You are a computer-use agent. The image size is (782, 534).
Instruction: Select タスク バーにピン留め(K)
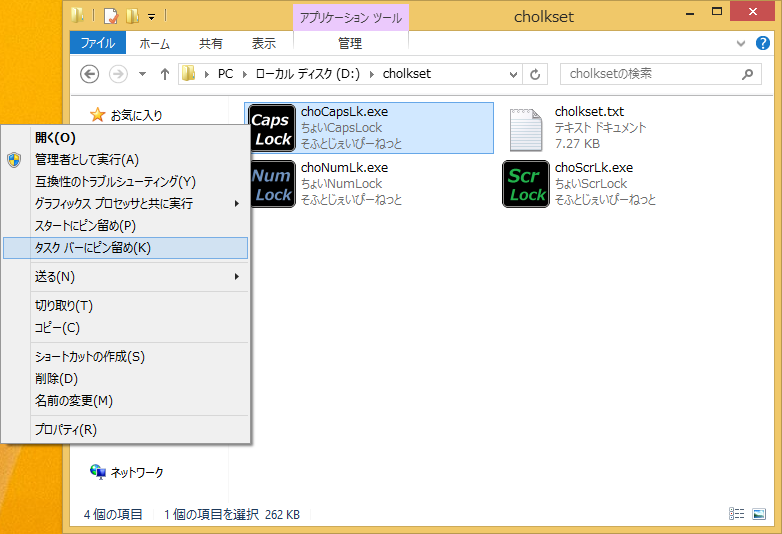[x=126, y=248]
